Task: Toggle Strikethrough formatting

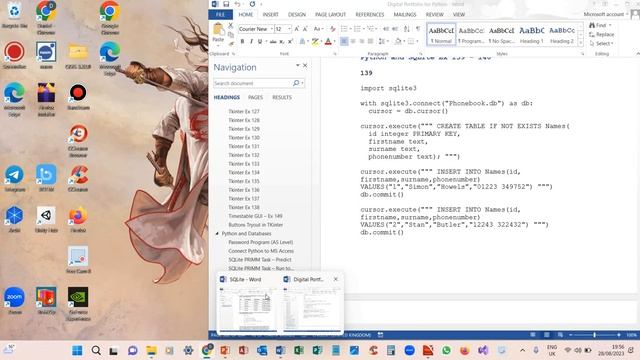Action: 273,41
